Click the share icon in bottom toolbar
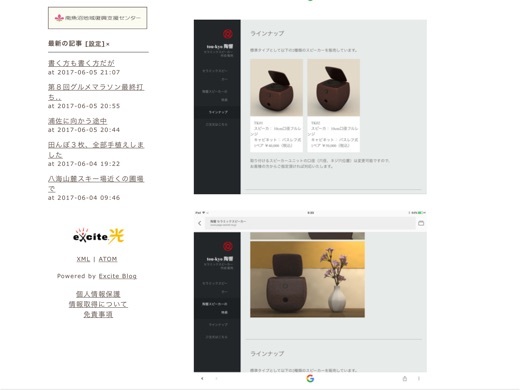The width and height of the screenshot is (520, 390). coord(405,379)
